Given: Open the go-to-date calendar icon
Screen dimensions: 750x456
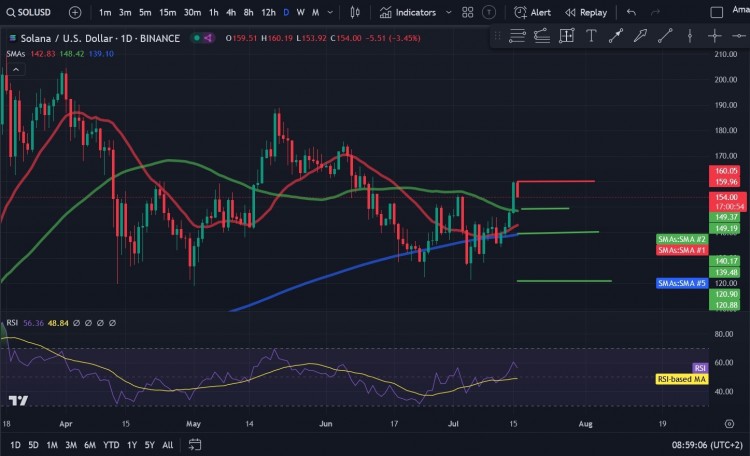Looking at the screenshot, I should [x=195, y=445].
